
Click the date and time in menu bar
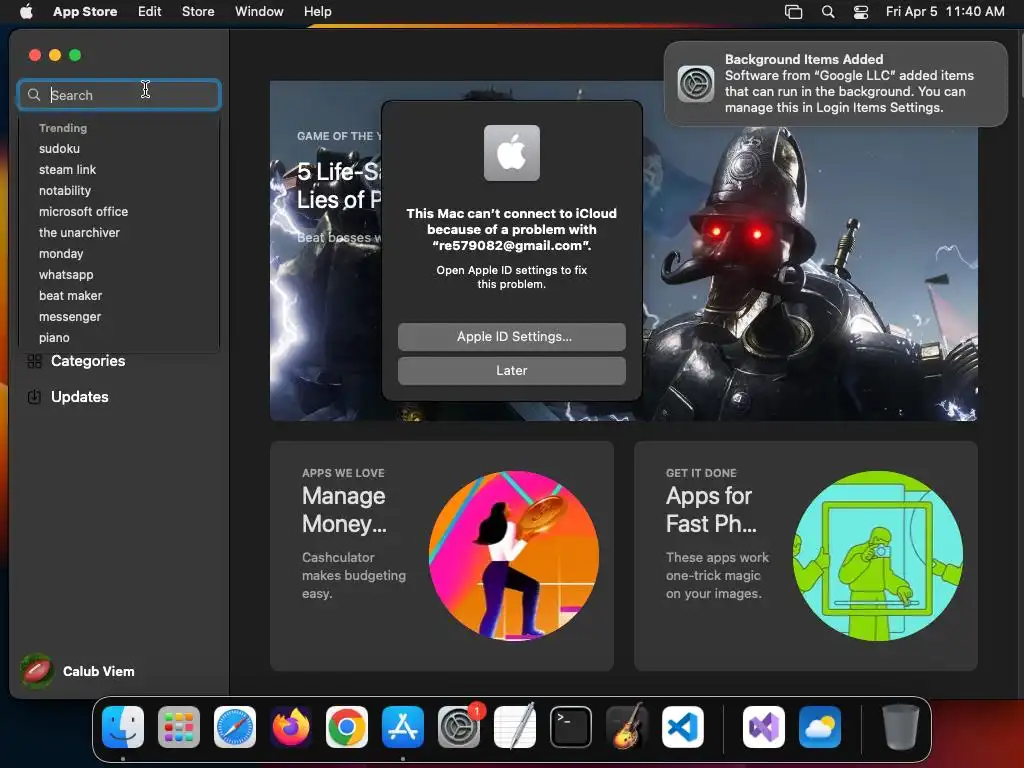click(945, 11)
